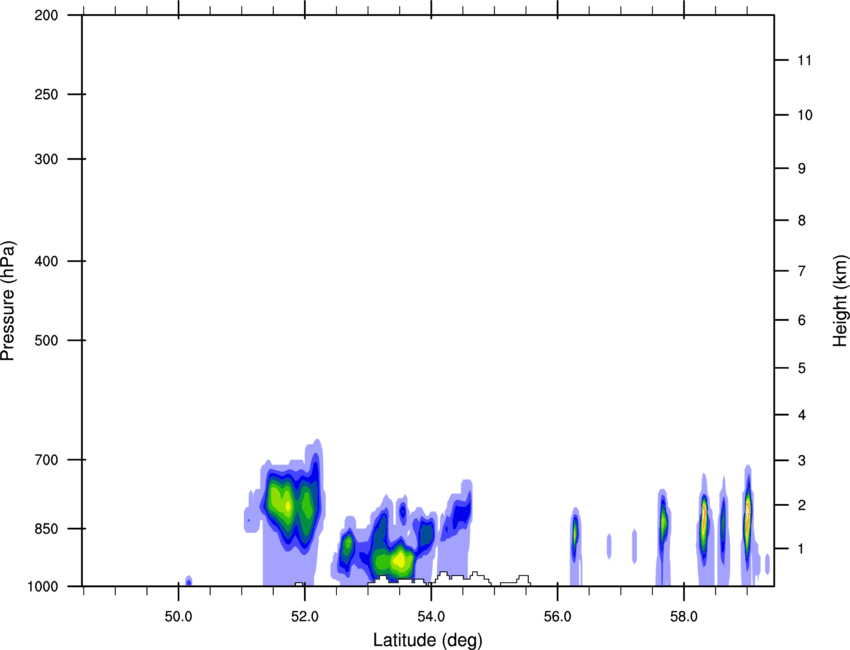Click the small blue spot near latitude 50.2
The width and height of the screenshot is (850, 650).
(x=188, y=581)
